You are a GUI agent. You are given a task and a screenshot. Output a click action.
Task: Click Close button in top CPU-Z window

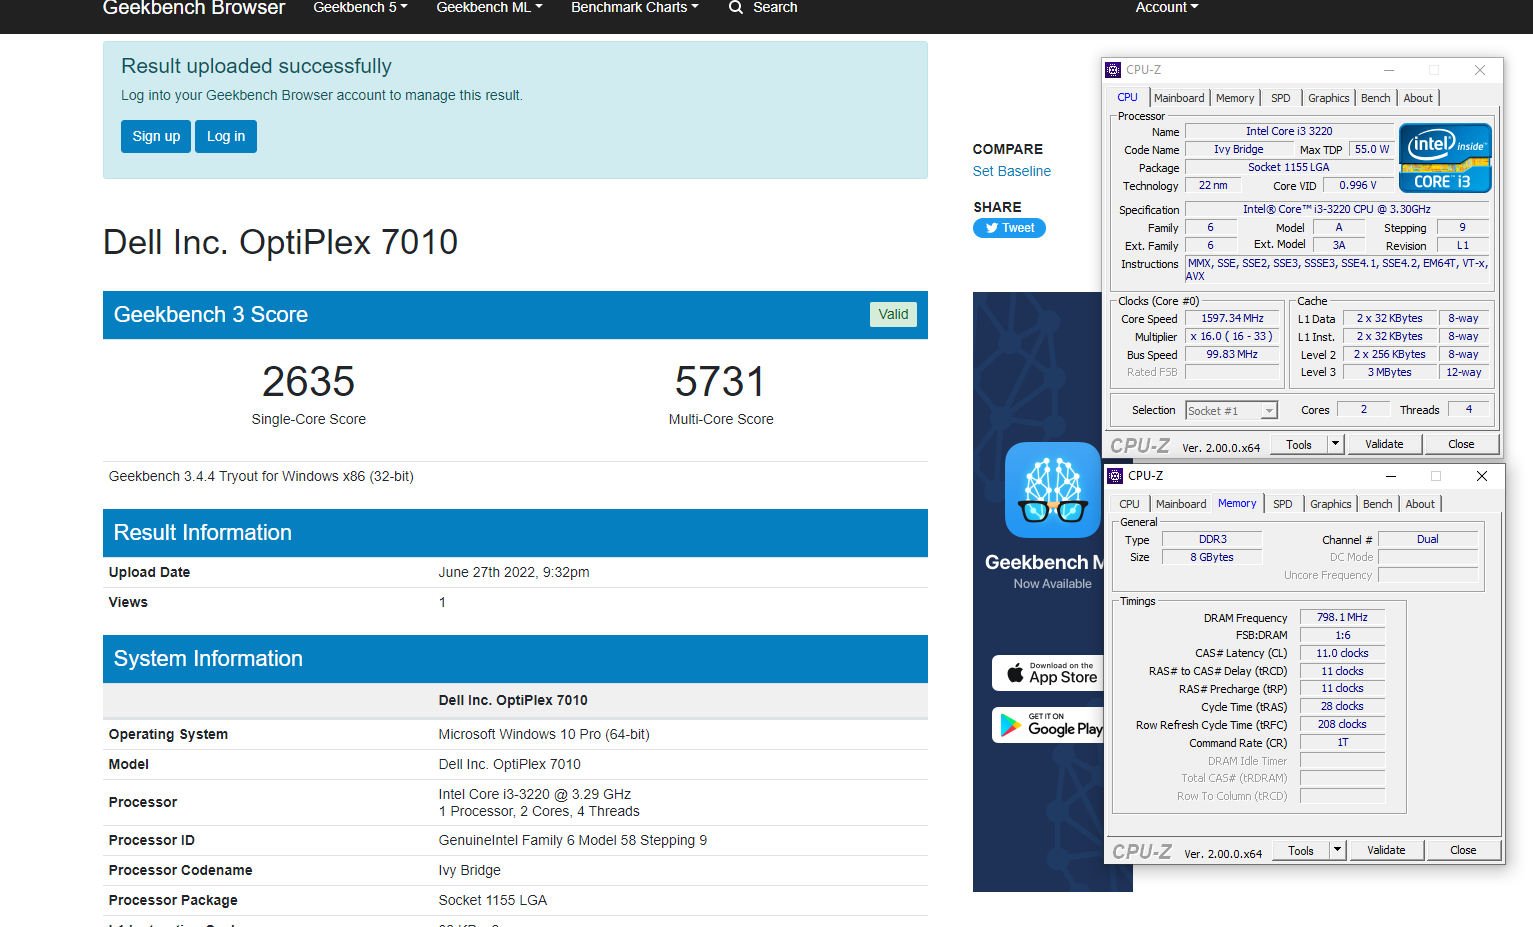[x=1461, y=444]
